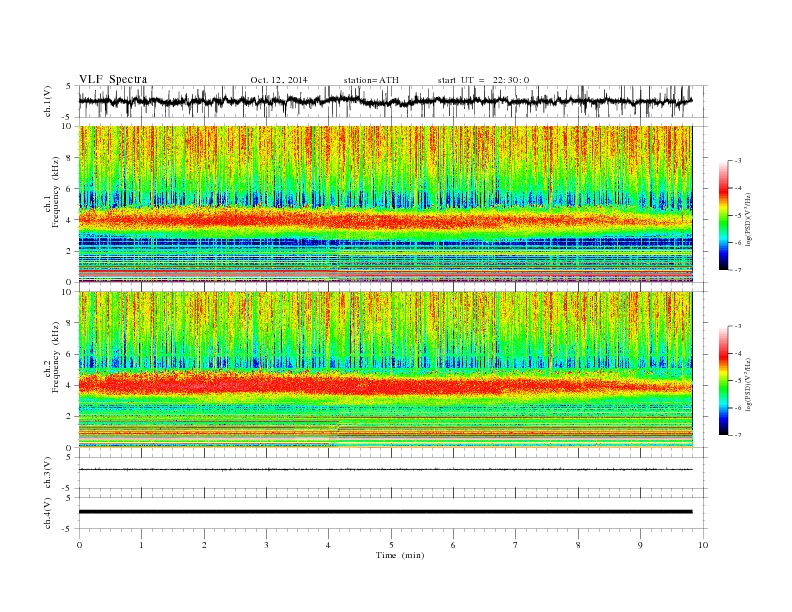The width and height of the screenshot is (792, 612).
Task: Select the date 'Oct. 12, 2014'
Action: coord(279,80)
